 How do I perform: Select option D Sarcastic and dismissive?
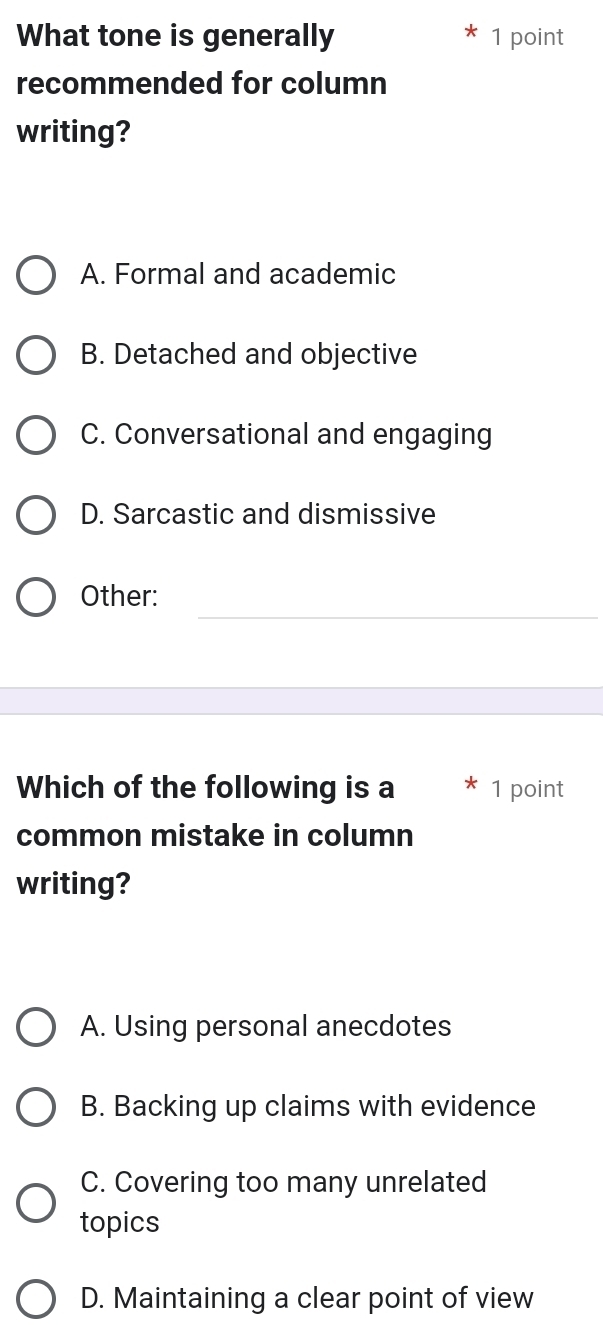[x=36, y=515]
